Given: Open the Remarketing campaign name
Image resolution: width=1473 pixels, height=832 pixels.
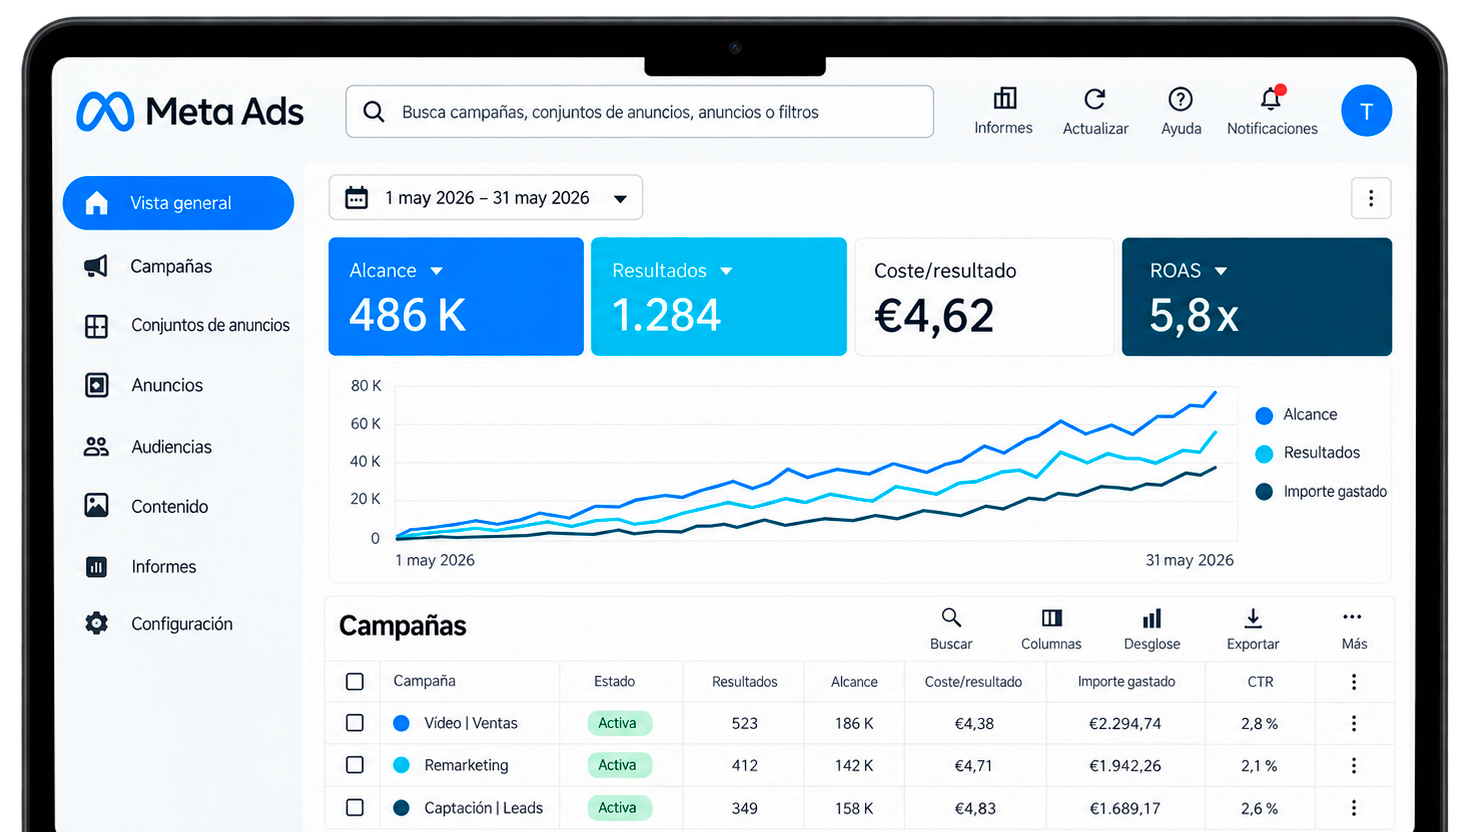Looking at the screenshot, I should pyautogui.click(x=466, y=765).
